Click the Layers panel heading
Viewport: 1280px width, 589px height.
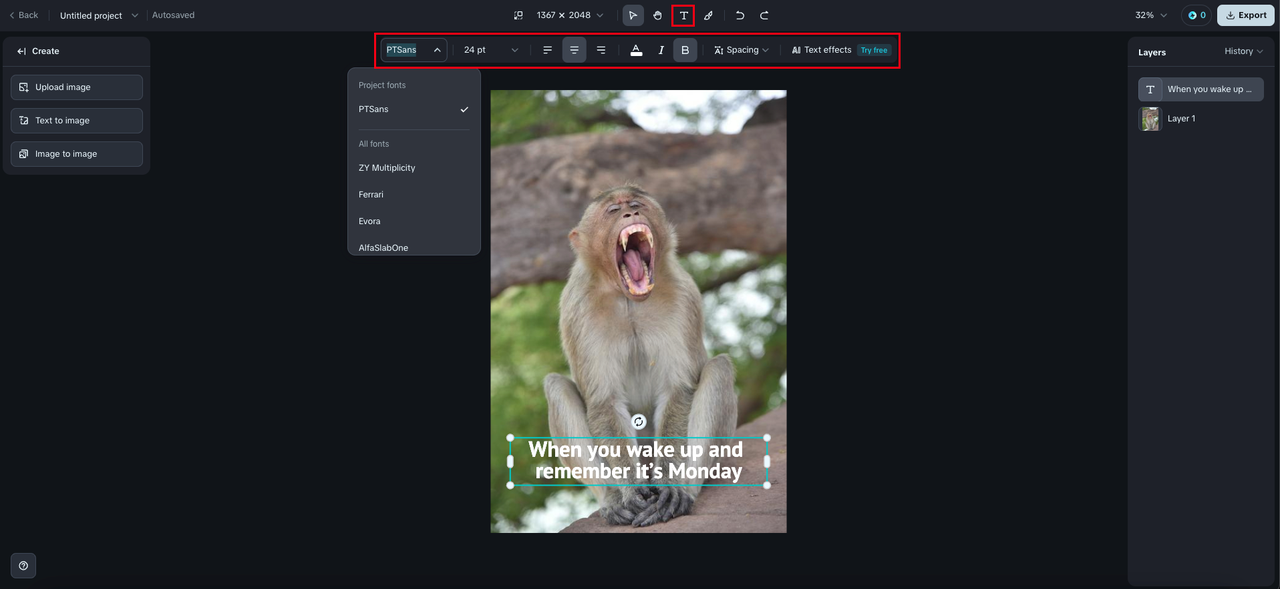point(1152,52)
